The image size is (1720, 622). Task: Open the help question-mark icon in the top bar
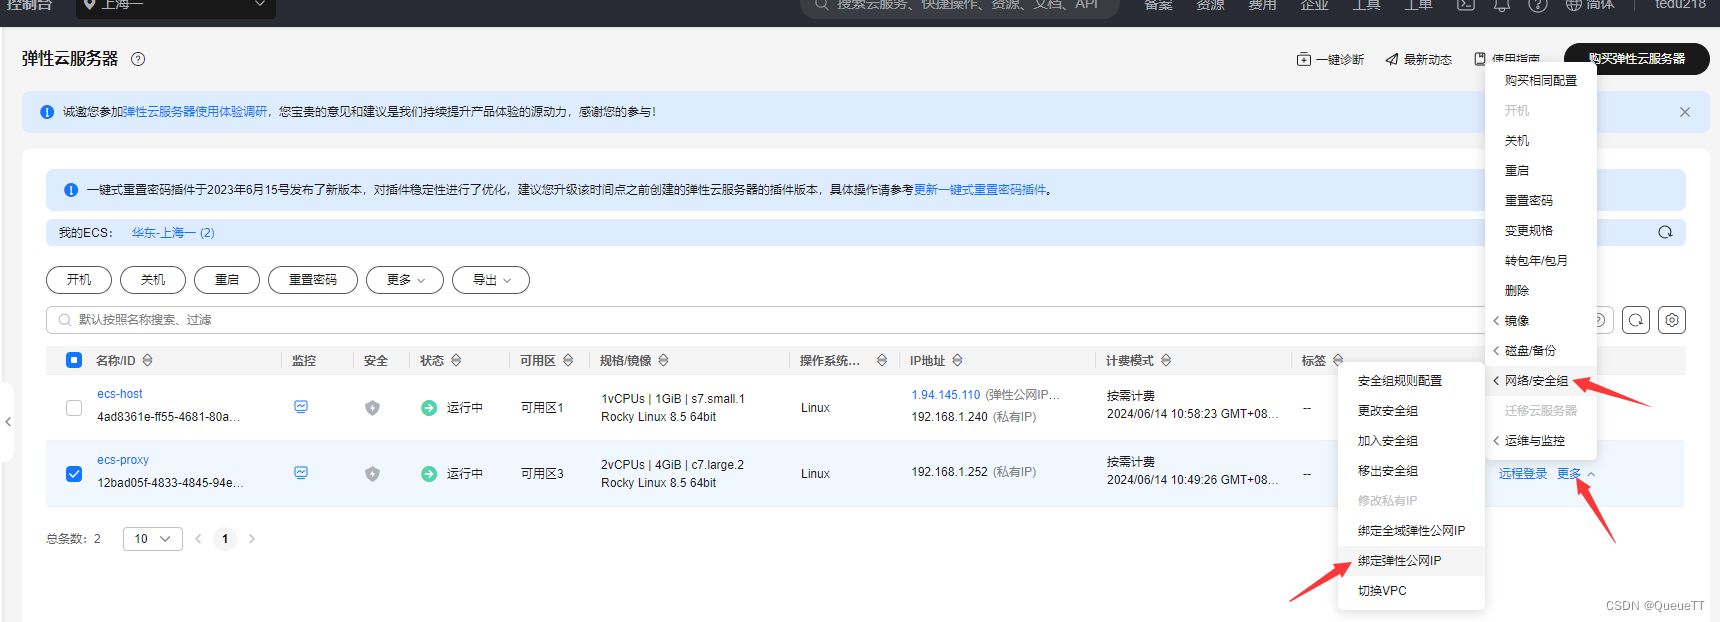[1538, 5]
